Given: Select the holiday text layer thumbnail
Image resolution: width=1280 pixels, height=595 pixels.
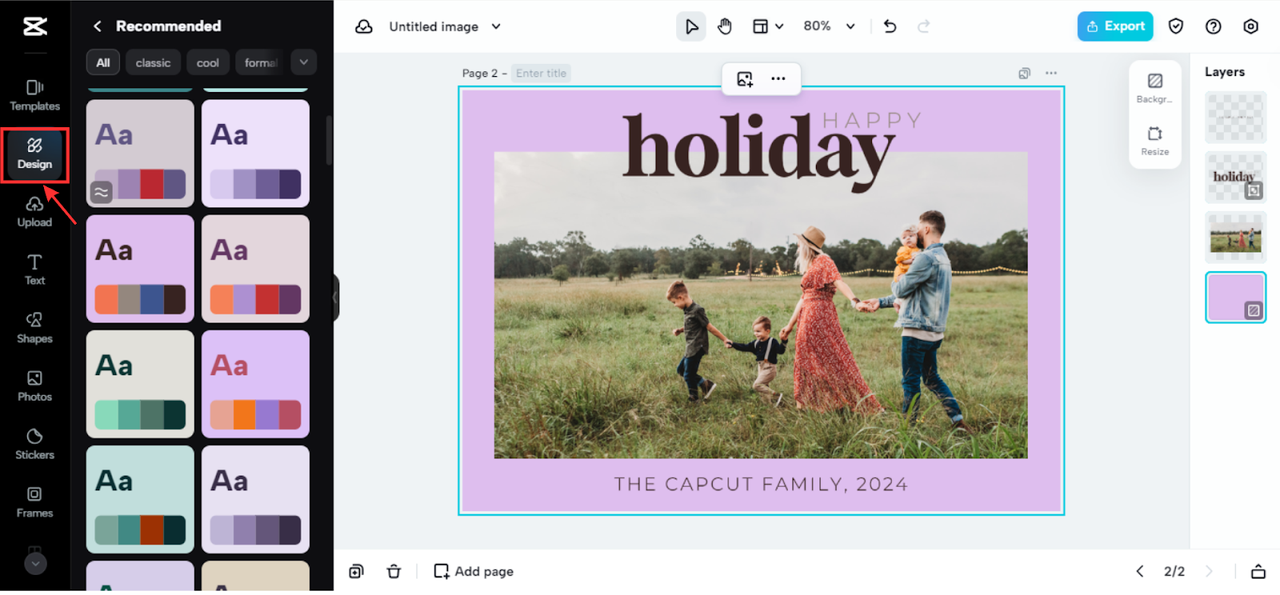Looking at the screenshot, I should pyautogui.click(x=1236, y=177).
